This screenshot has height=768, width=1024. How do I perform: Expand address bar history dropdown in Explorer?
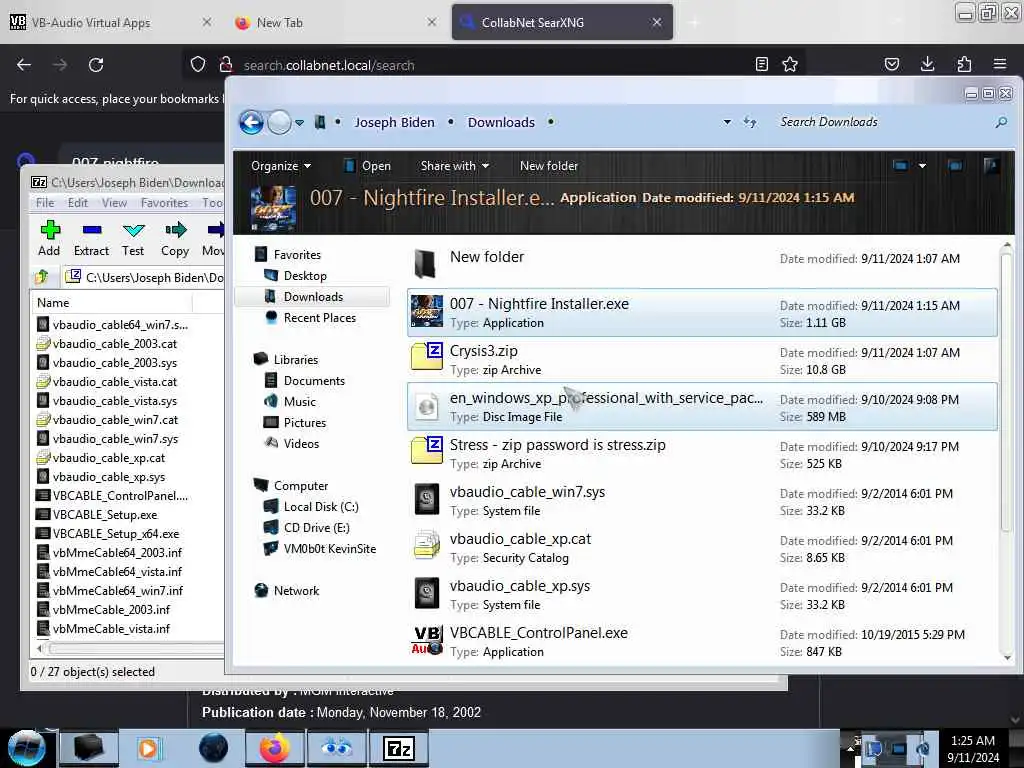727,122
